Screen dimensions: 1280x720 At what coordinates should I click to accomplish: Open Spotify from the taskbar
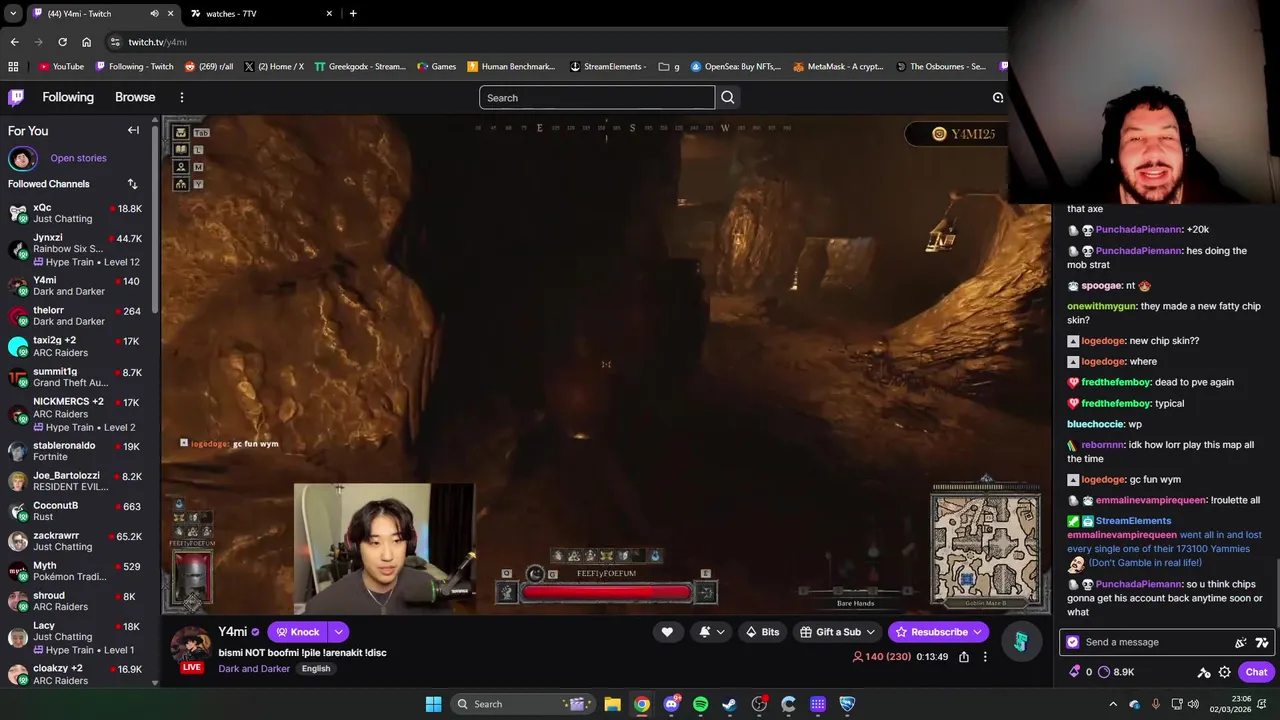pyautogui.click(x=700, y=704)
